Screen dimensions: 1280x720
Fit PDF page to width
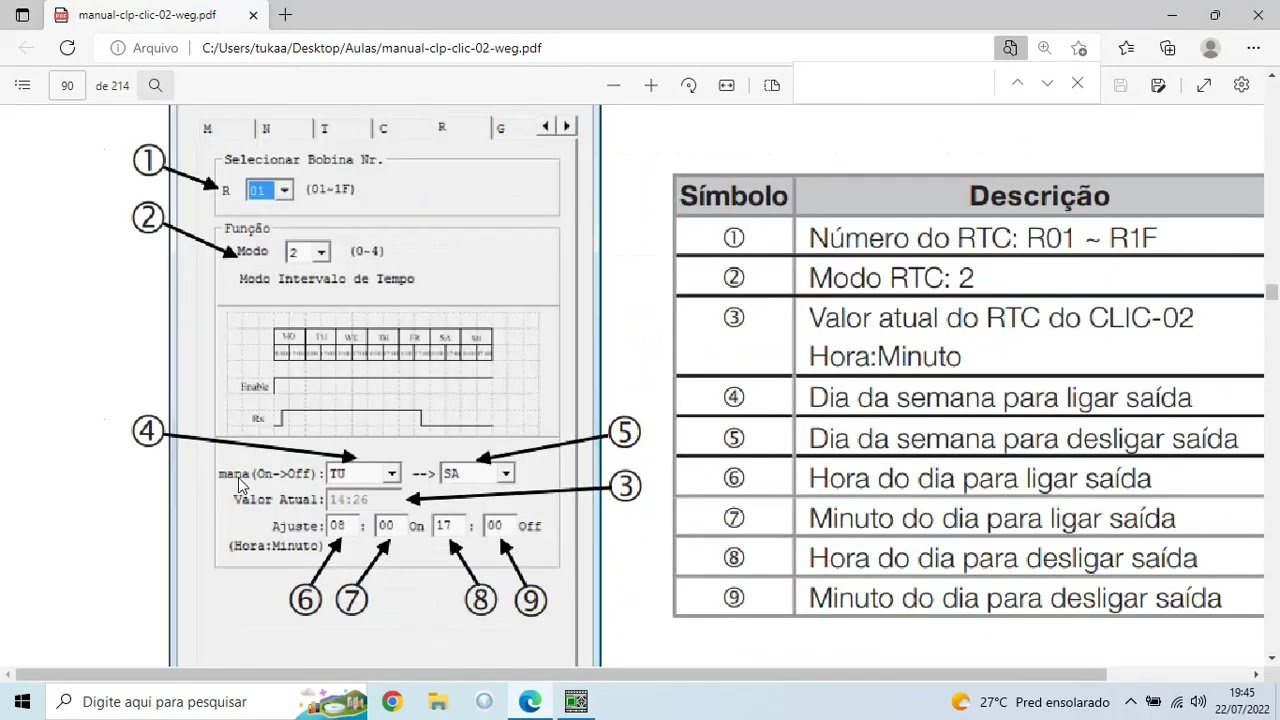pos(727,86)
